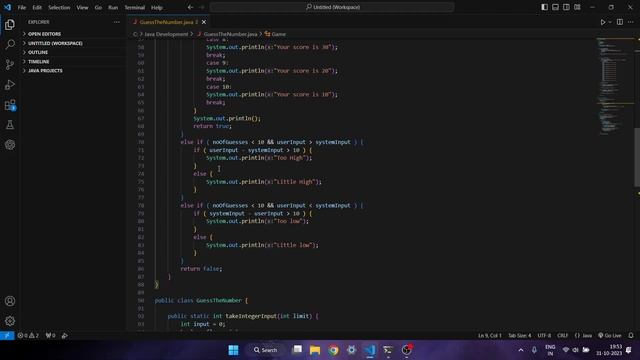Go back with navigation arrow
This screenshot has height=360, width=640.
point(191,7)
